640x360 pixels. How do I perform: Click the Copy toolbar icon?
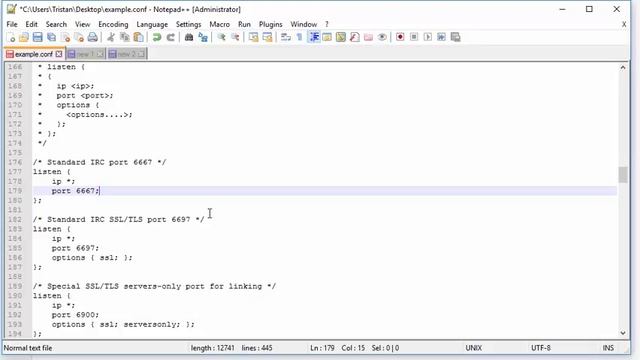(x=124, y=38)
